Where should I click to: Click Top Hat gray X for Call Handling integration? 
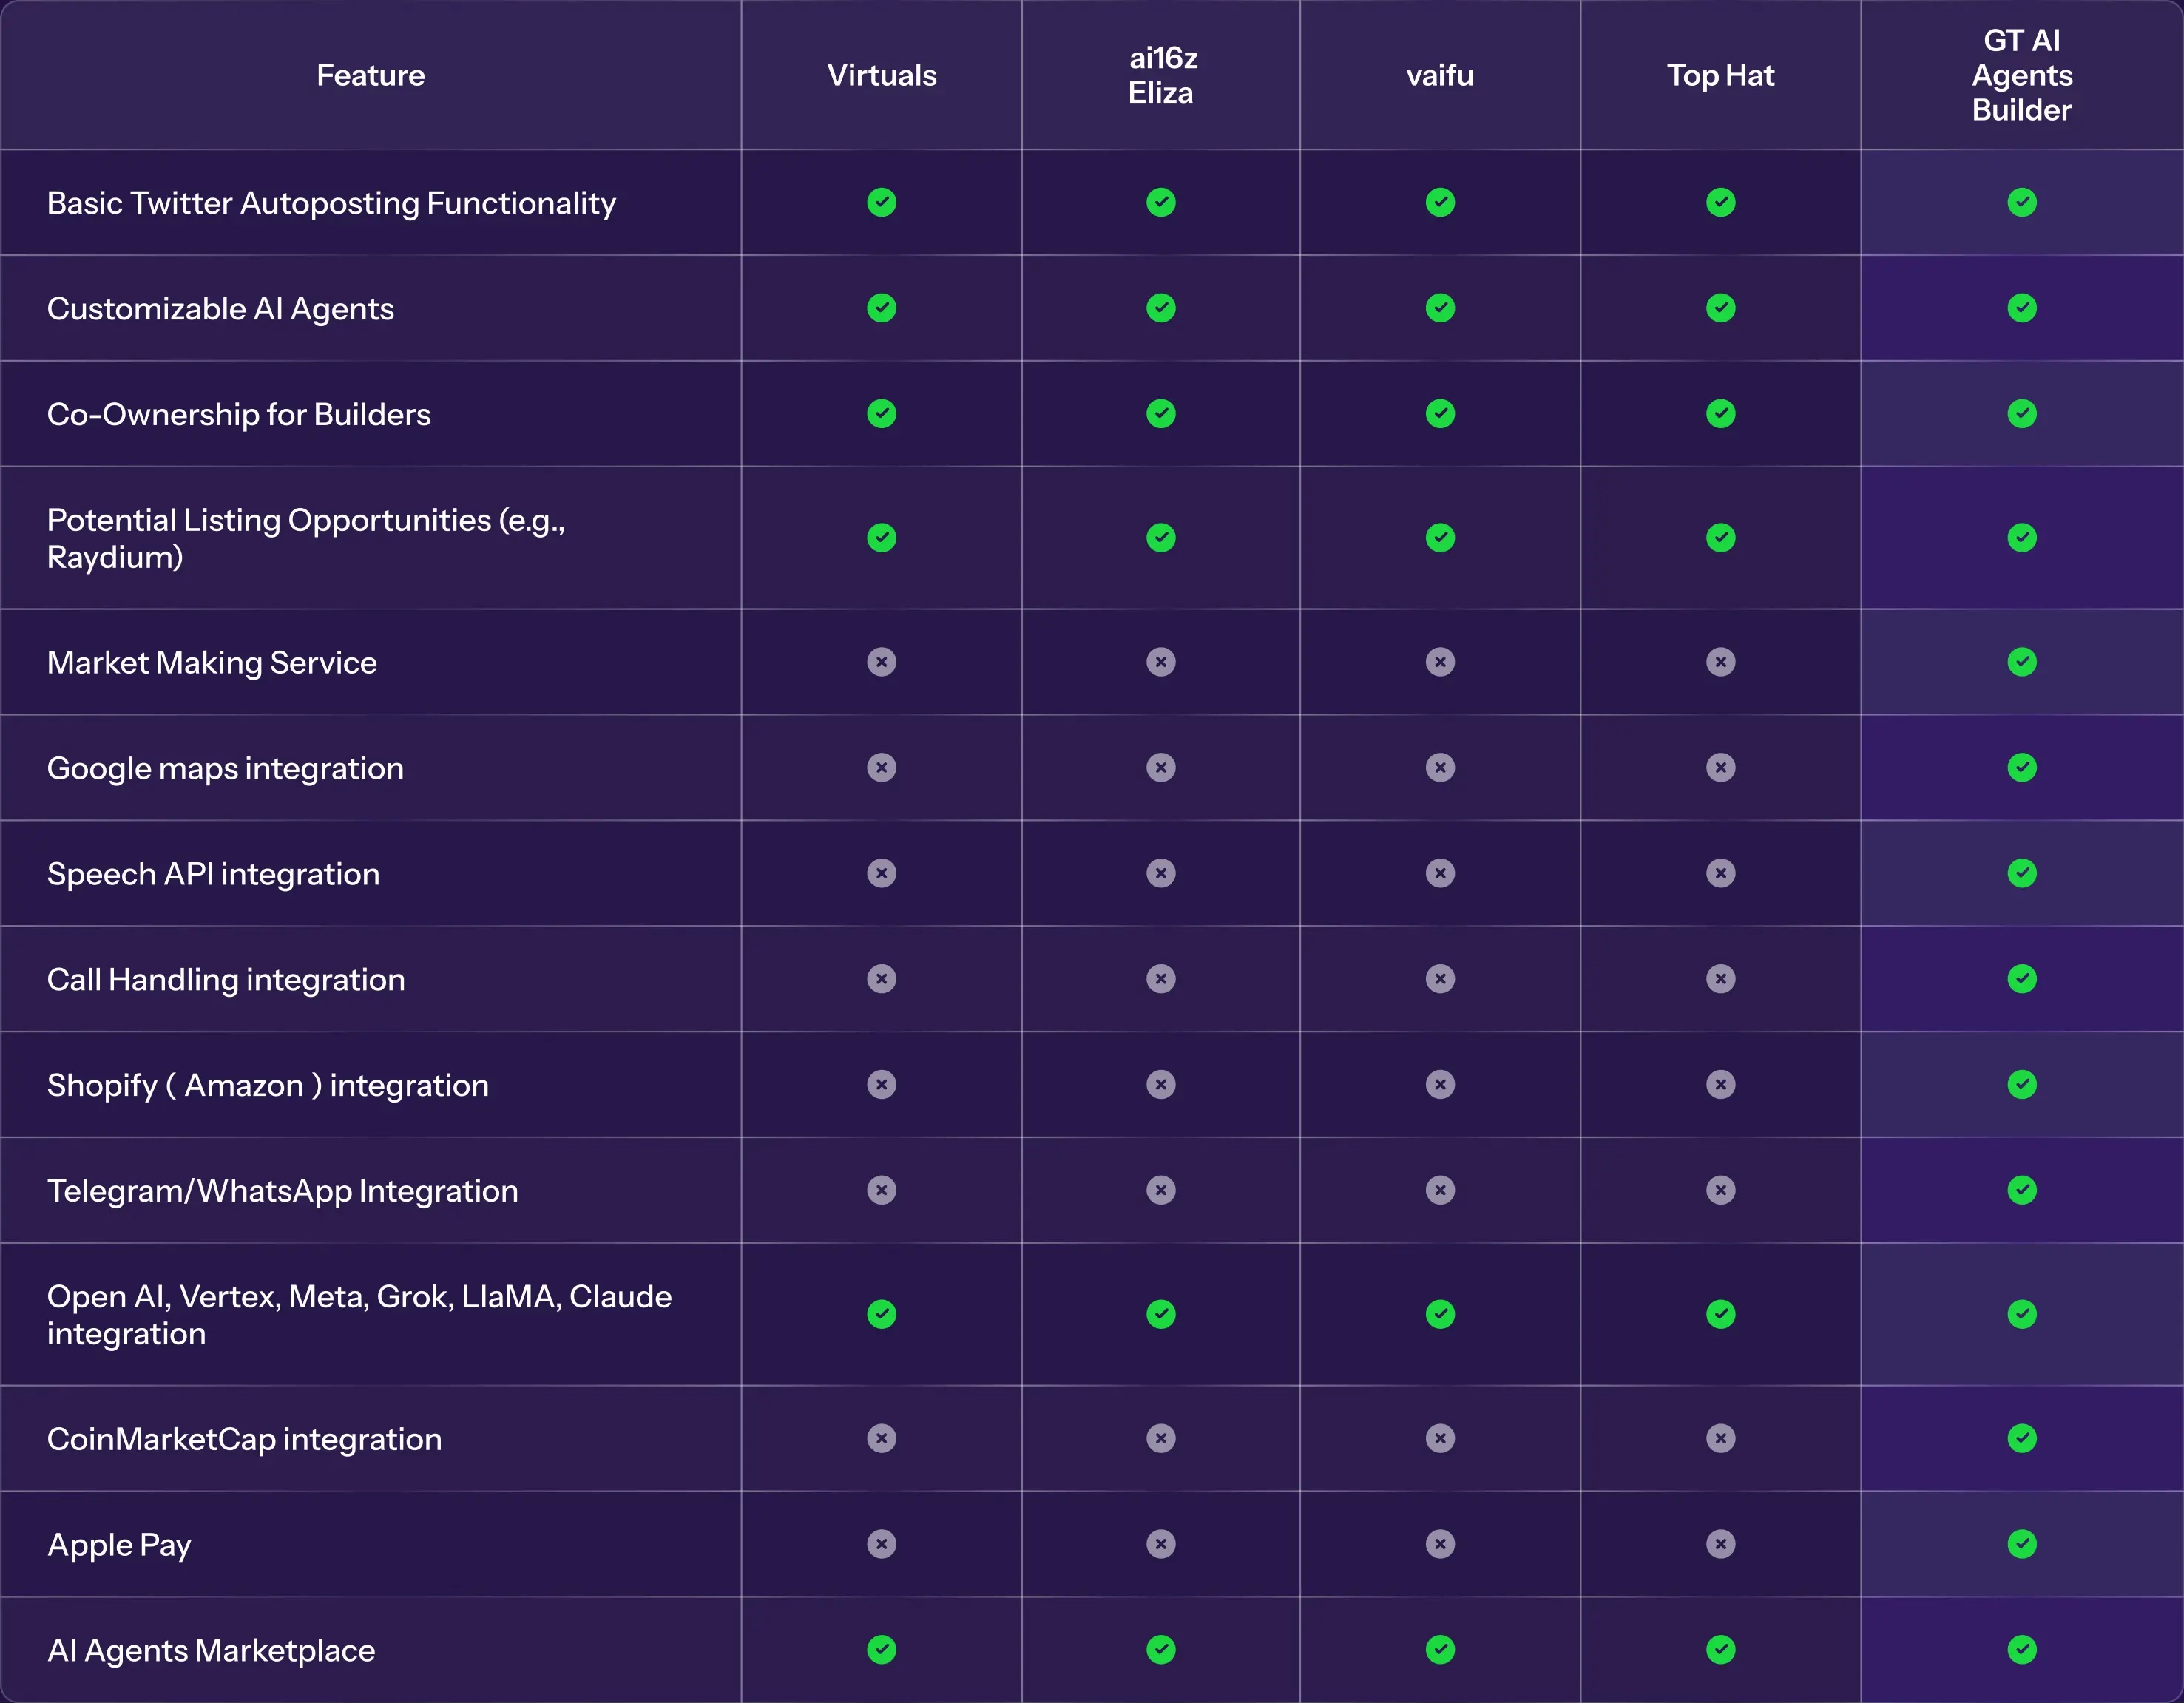pos(1720,979)
